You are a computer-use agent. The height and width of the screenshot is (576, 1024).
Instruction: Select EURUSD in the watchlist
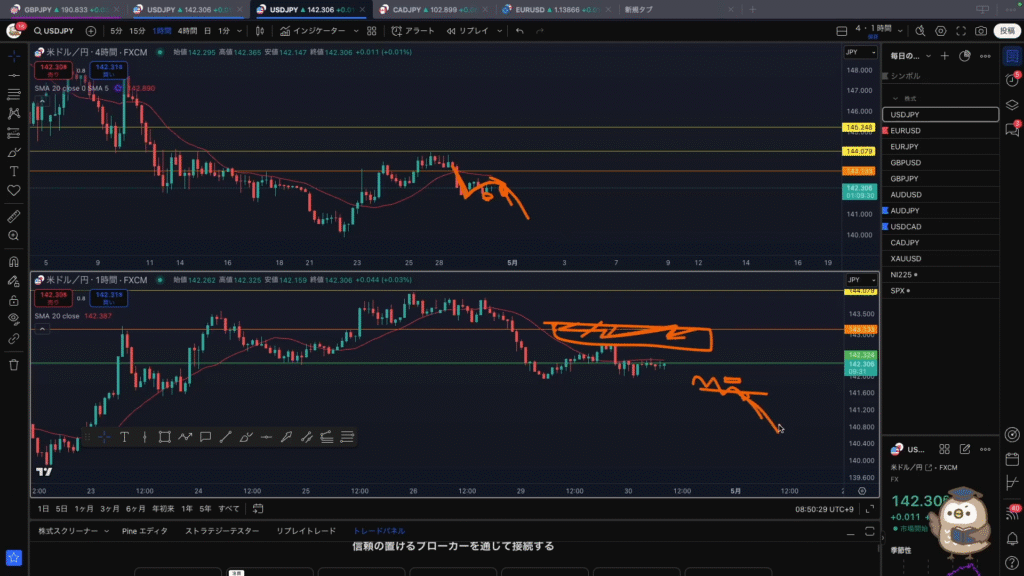[x=940, y=131]
